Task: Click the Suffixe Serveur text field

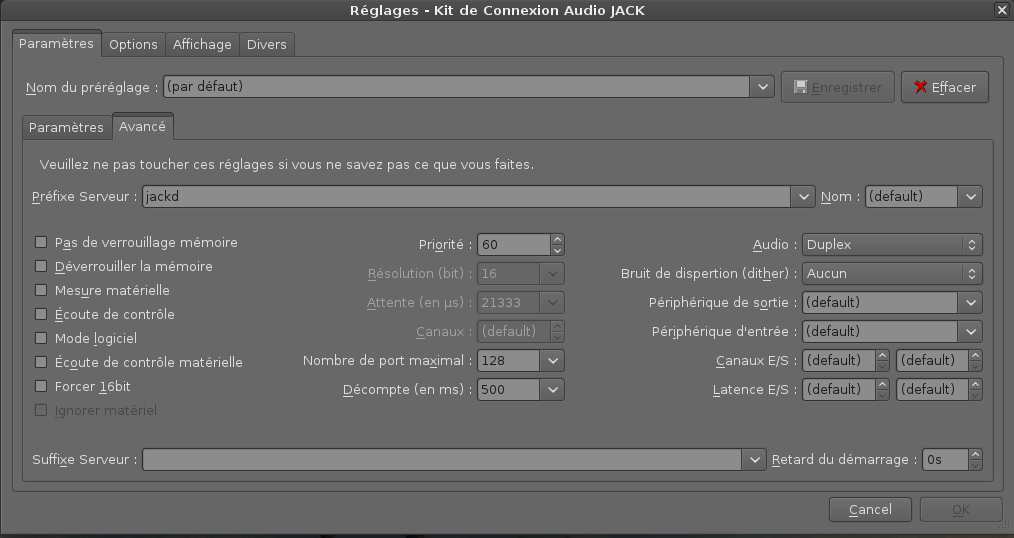Action: (x=442, y=460)
